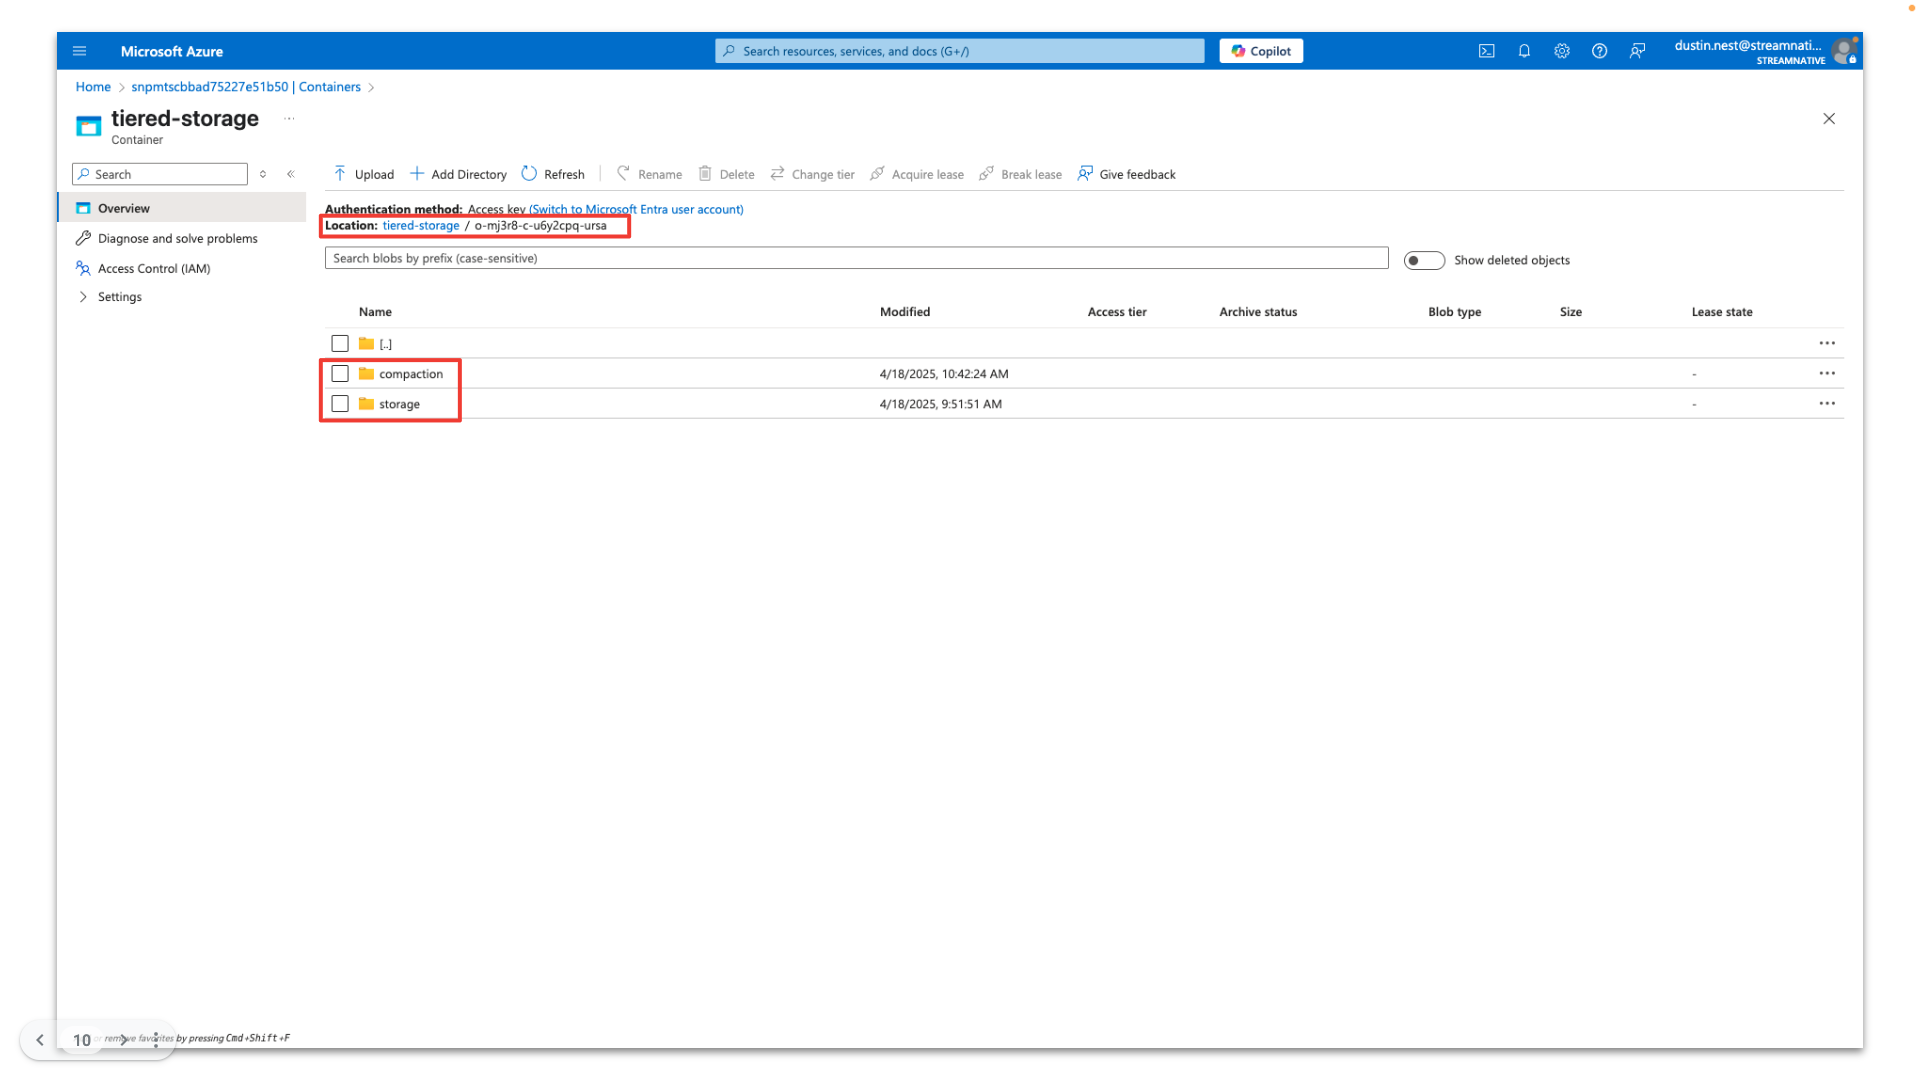Screen dimensions: 1920x1080
Task: Collapse the left navigation pane with the chevron
Action: point(291,173)
